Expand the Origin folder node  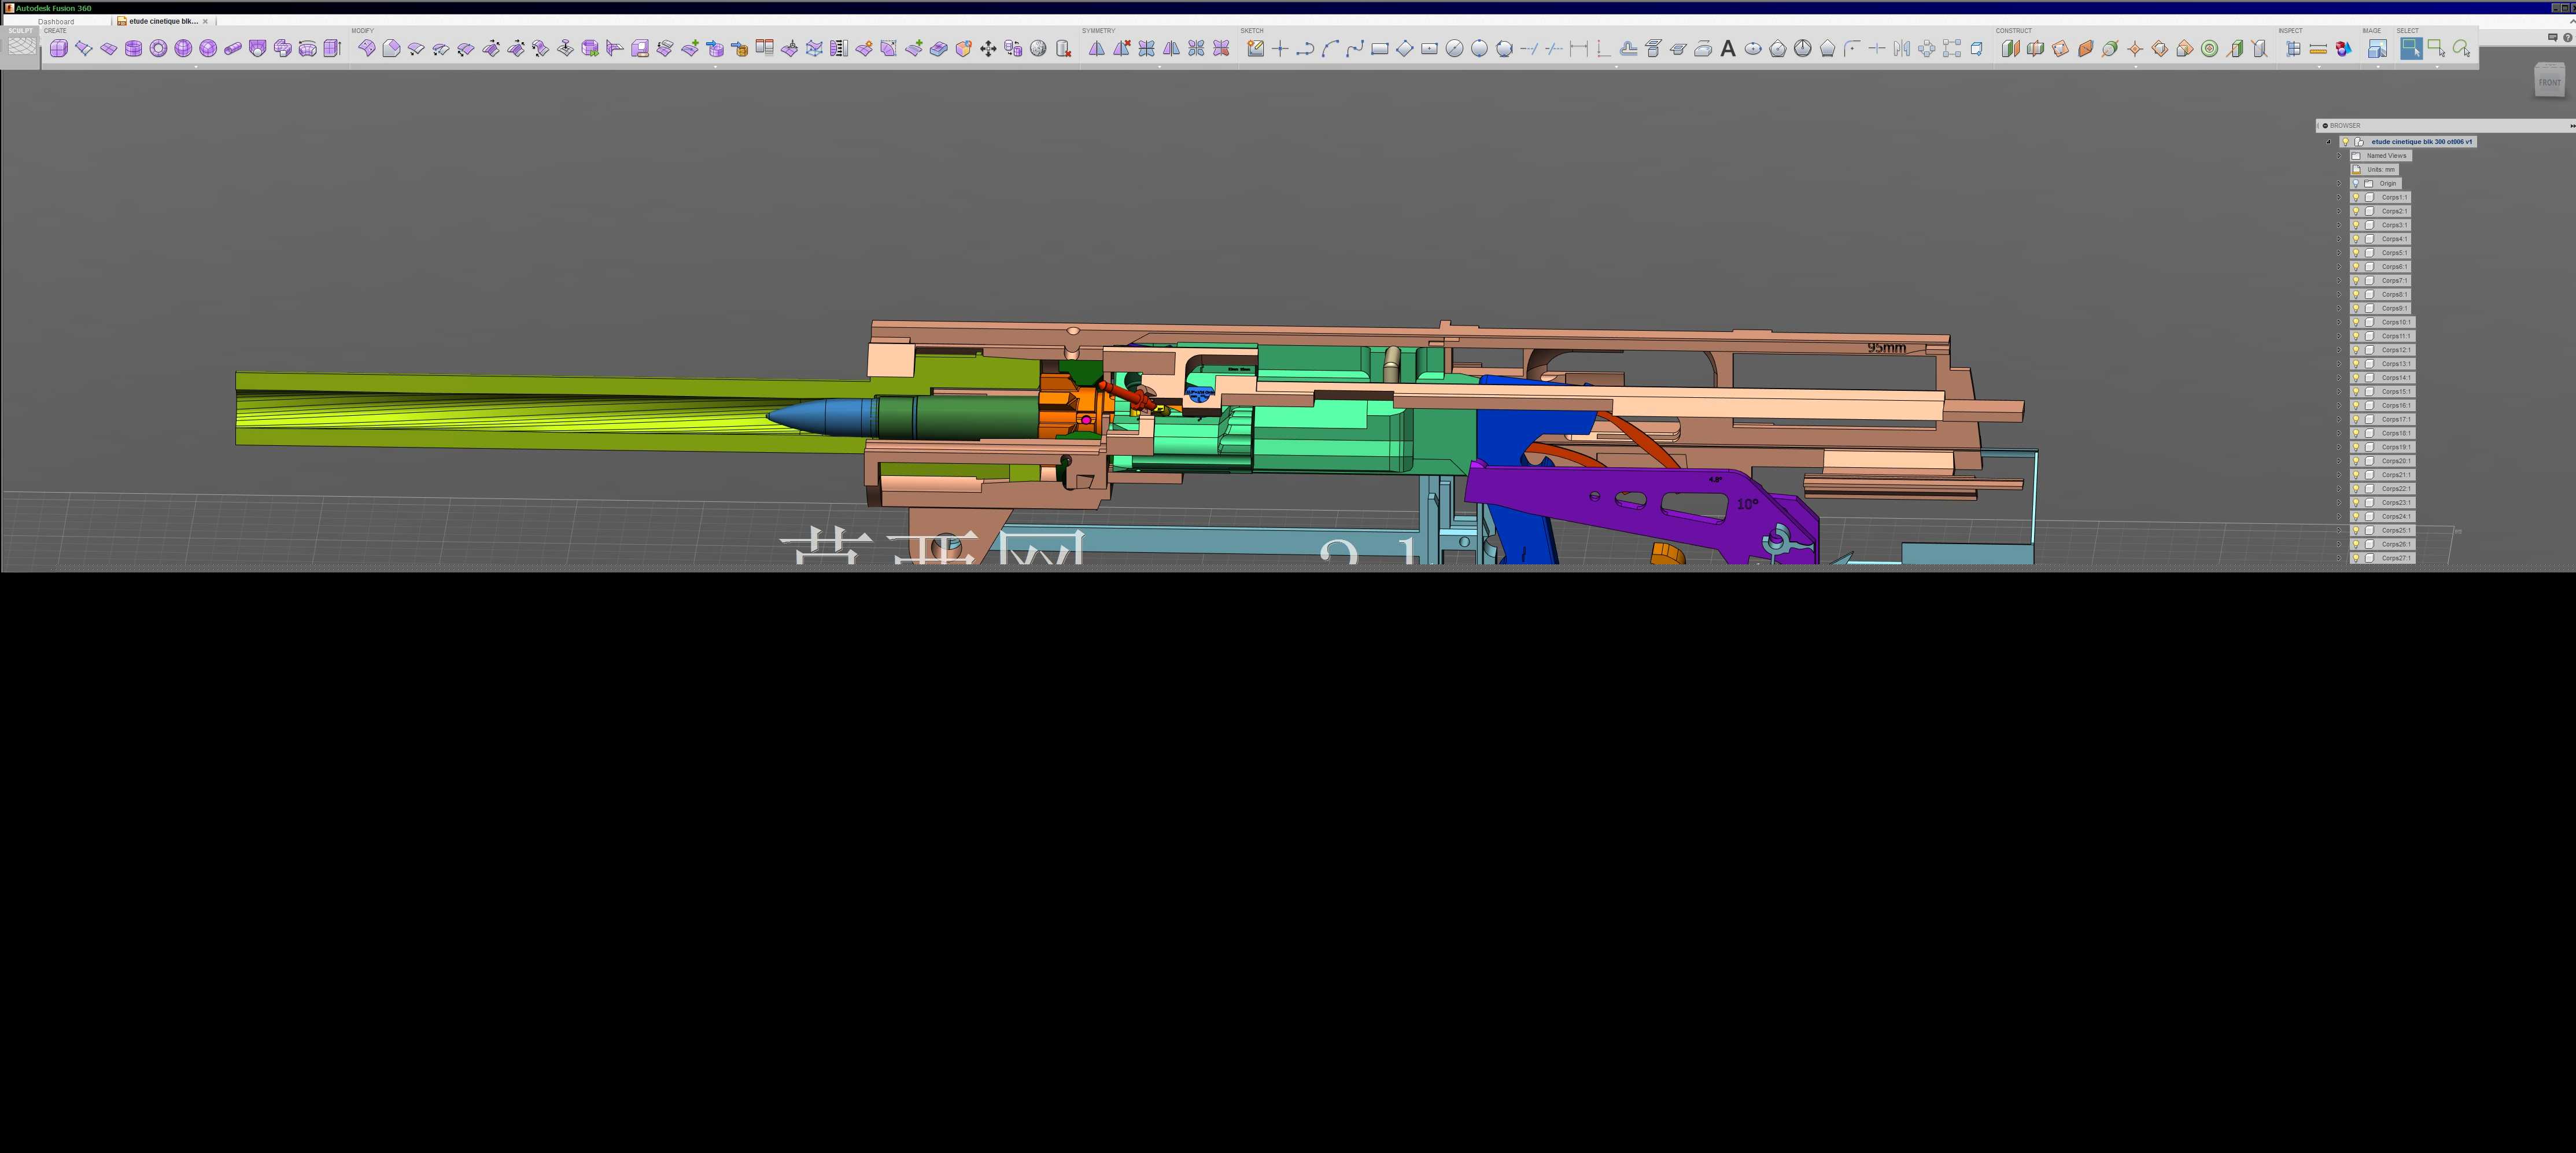pyautogui.click(x=2339, y=183)
